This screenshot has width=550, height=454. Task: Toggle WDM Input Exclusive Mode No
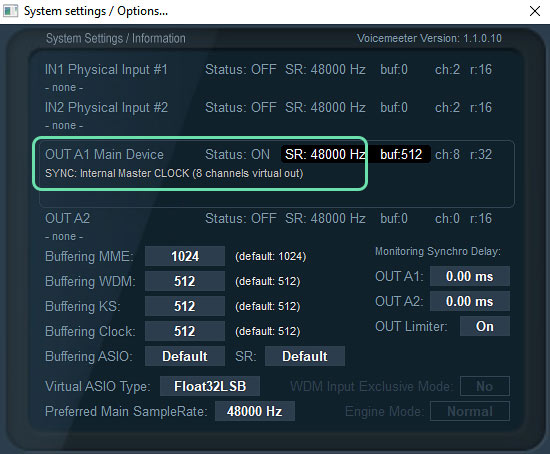click(485, 386)
